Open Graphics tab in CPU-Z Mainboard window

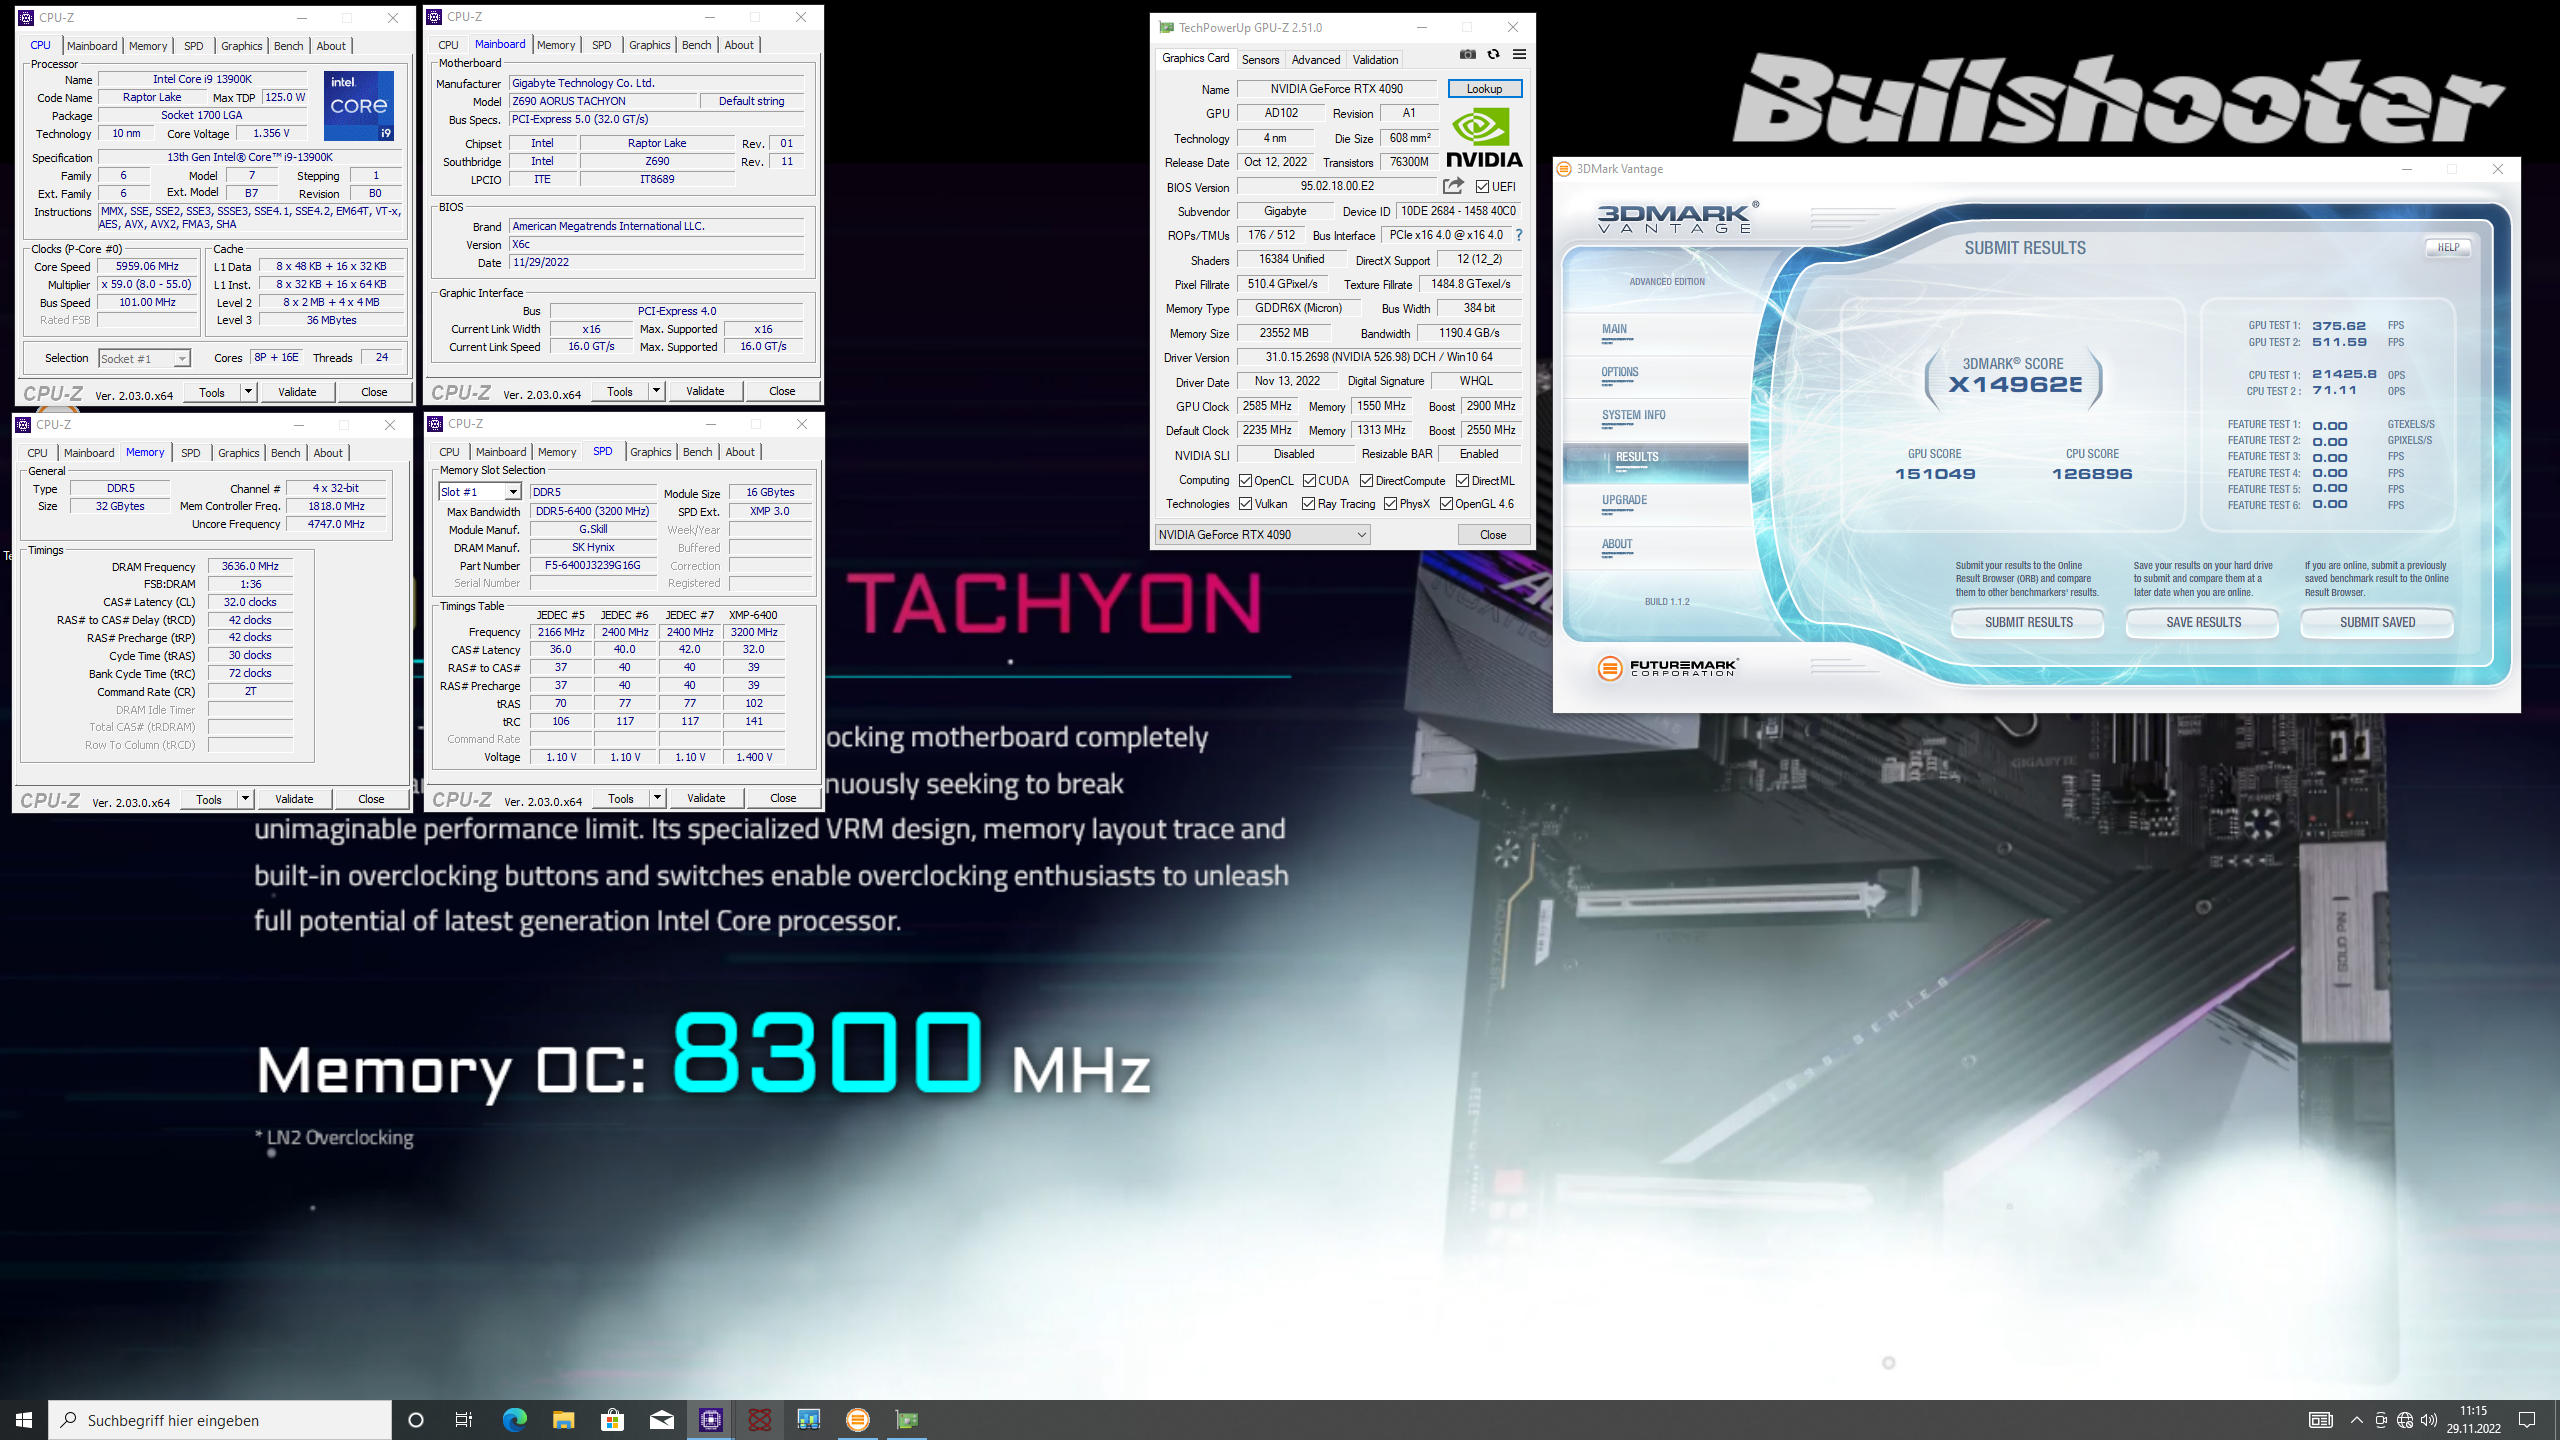649,45
